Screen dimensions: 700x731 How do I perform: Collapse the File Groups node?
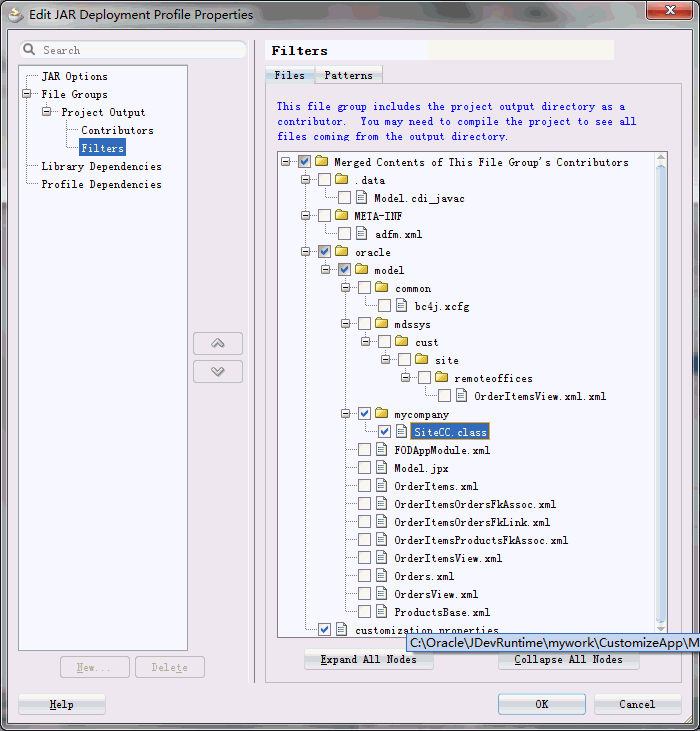click(27, 94)
